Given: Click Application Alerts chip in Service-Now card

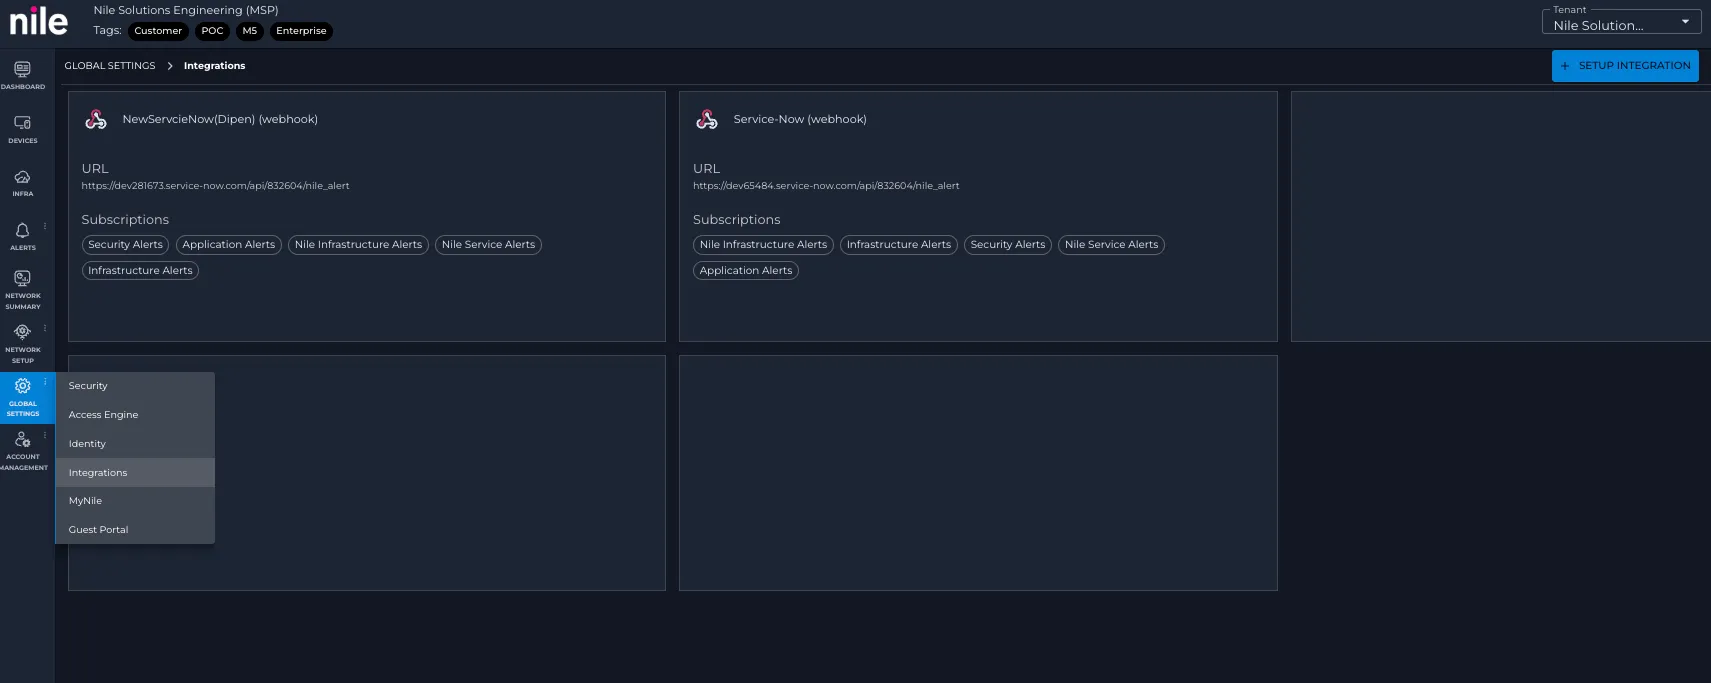Looking at the screenshot, I should click(746, 271).
